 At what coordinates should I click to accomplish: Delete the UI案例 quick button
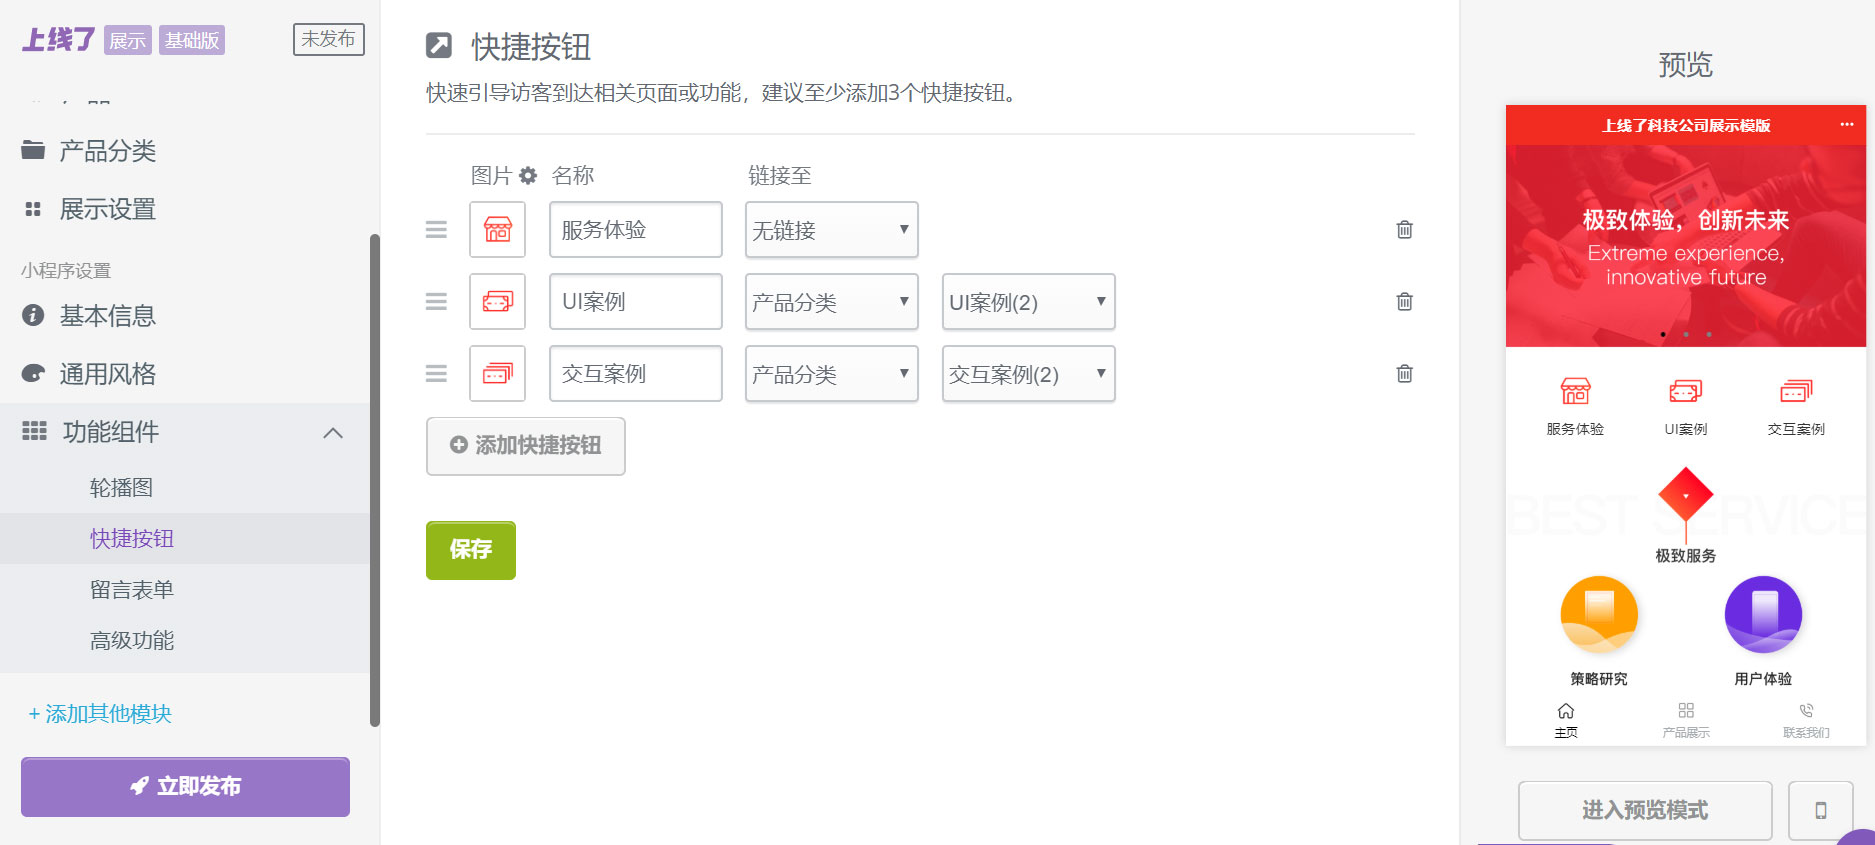[1404, 301]
